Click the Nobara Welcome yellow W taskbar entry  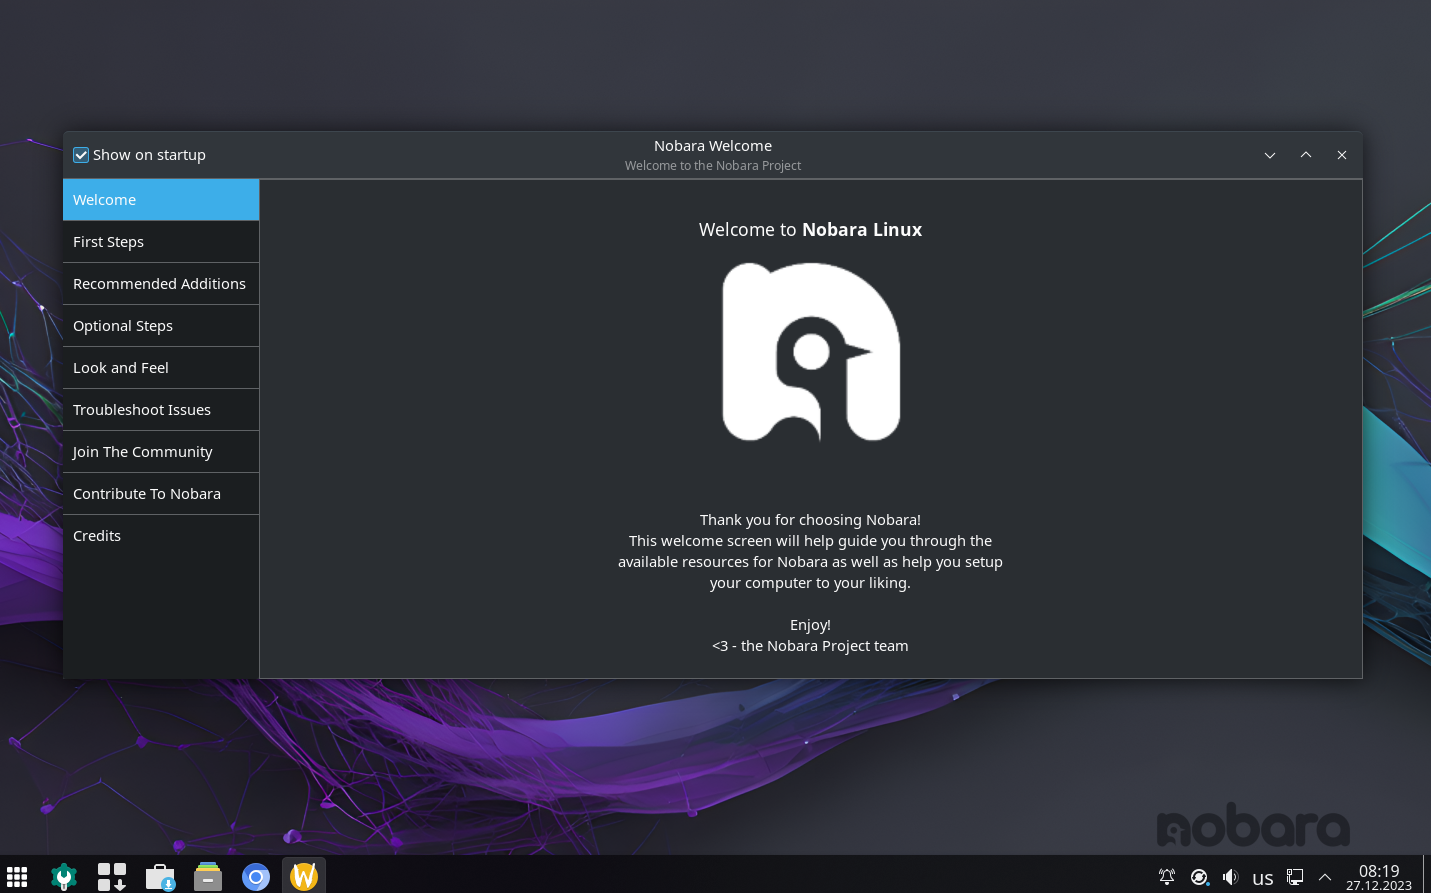[304, 876]
